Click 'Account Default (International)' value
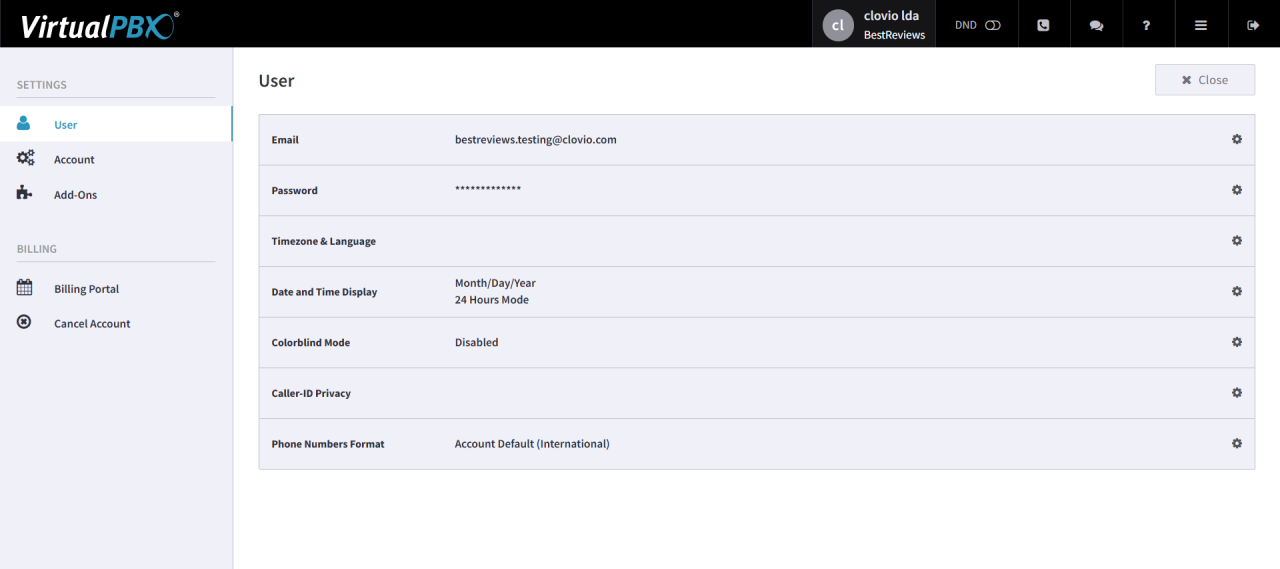The height and width of the screenshot is (569, 1280). point(532,444)
